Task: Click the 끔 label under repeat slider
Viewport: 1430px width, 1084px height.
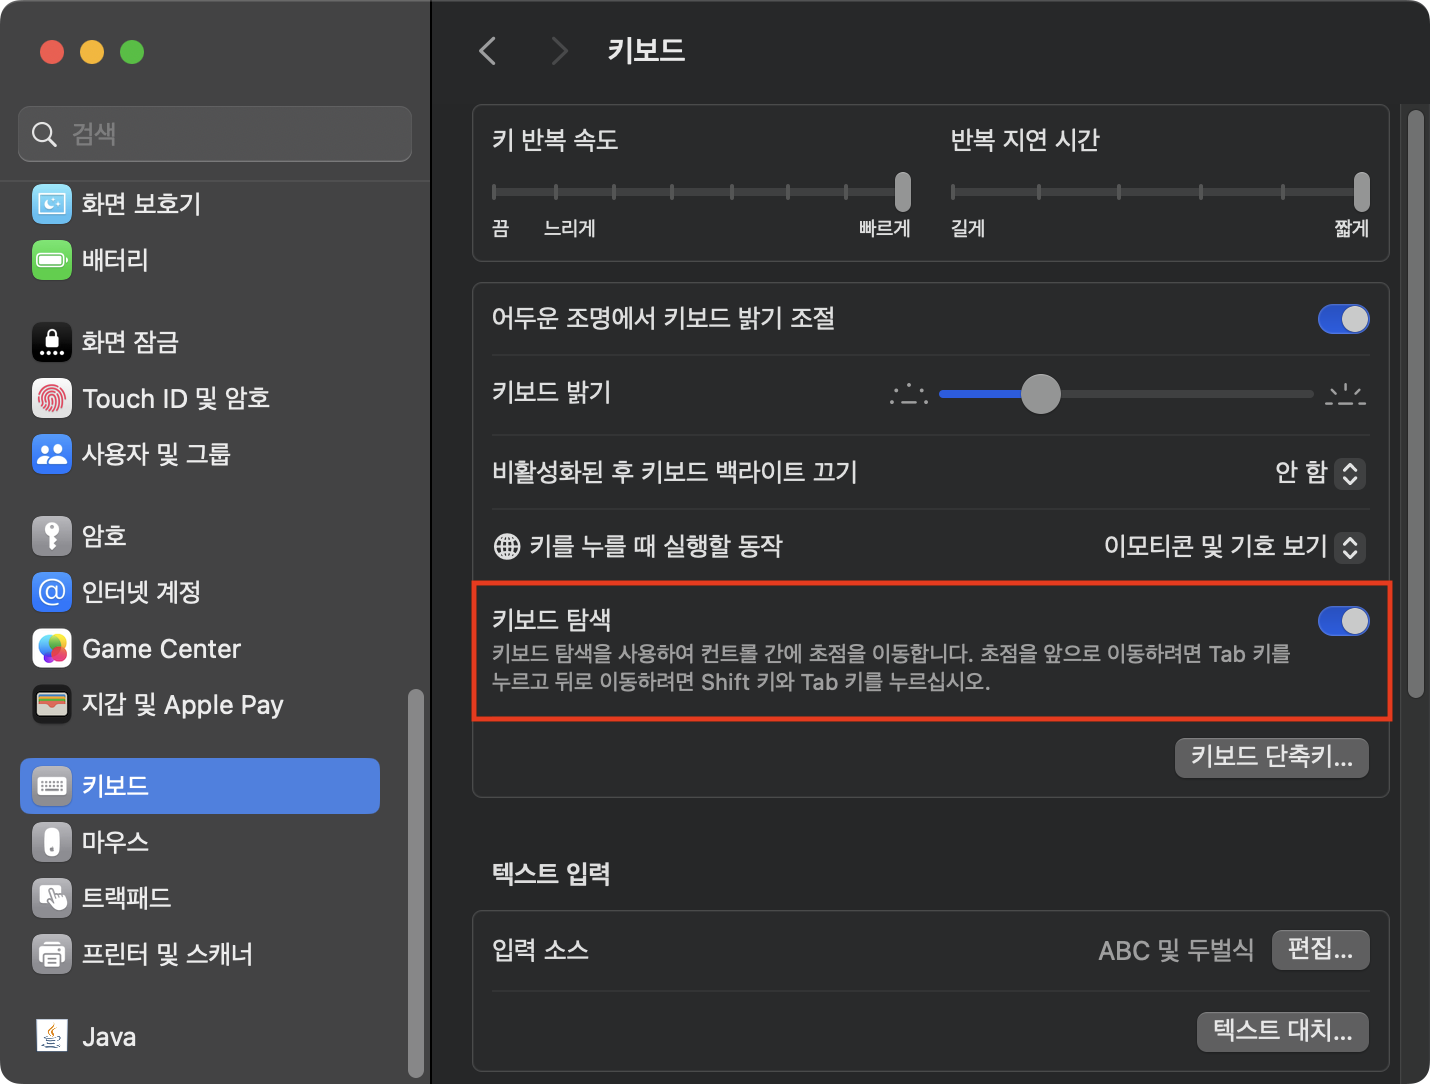Action: coord(501,228)
